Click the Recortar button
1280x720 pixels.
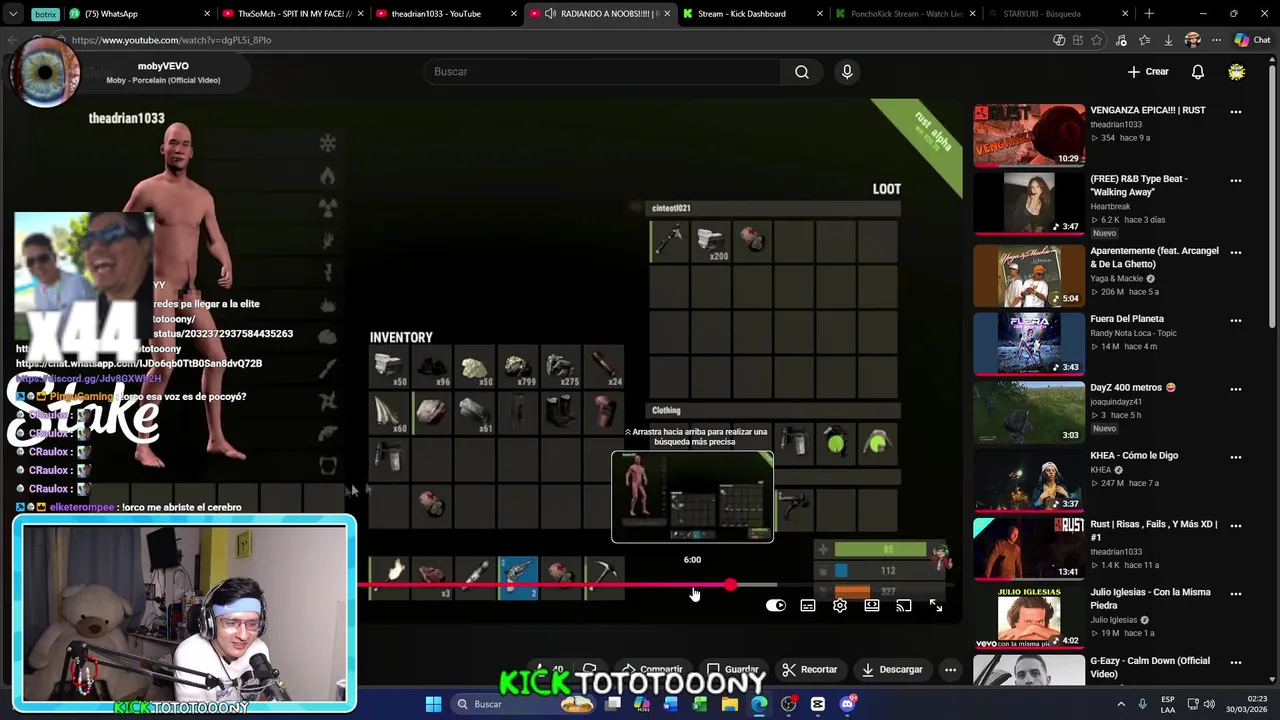[809, 669]
